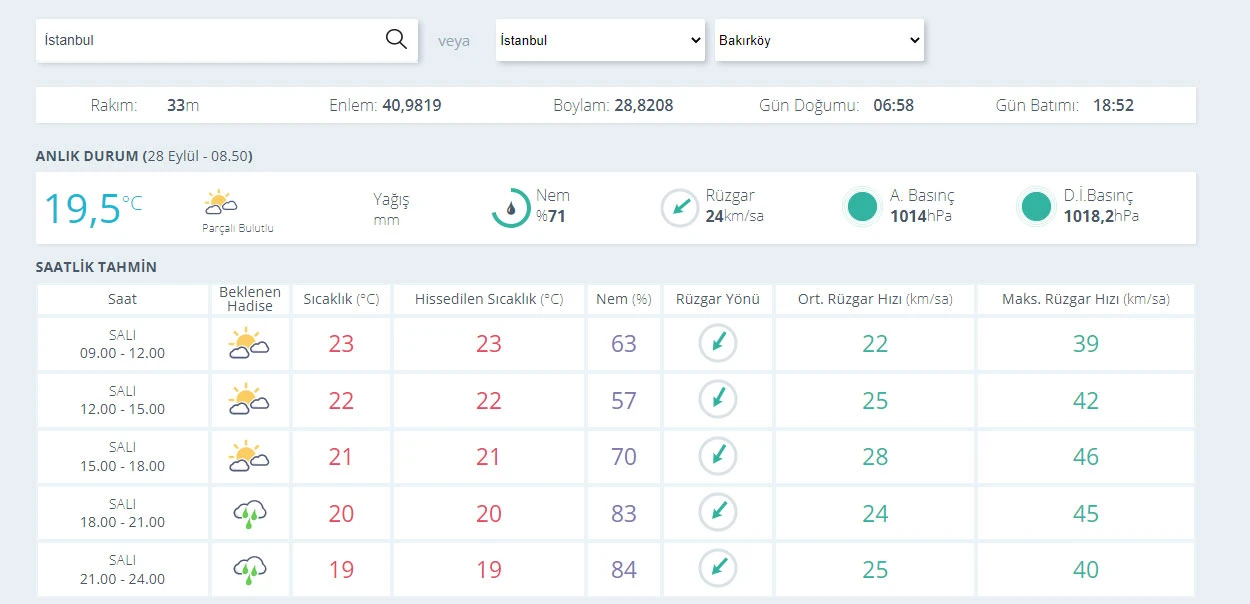The height and width of the screenshot is (604, 1250).
Task: Click the Hissedilen Sıcaklık column header
Action: point(488,299)
